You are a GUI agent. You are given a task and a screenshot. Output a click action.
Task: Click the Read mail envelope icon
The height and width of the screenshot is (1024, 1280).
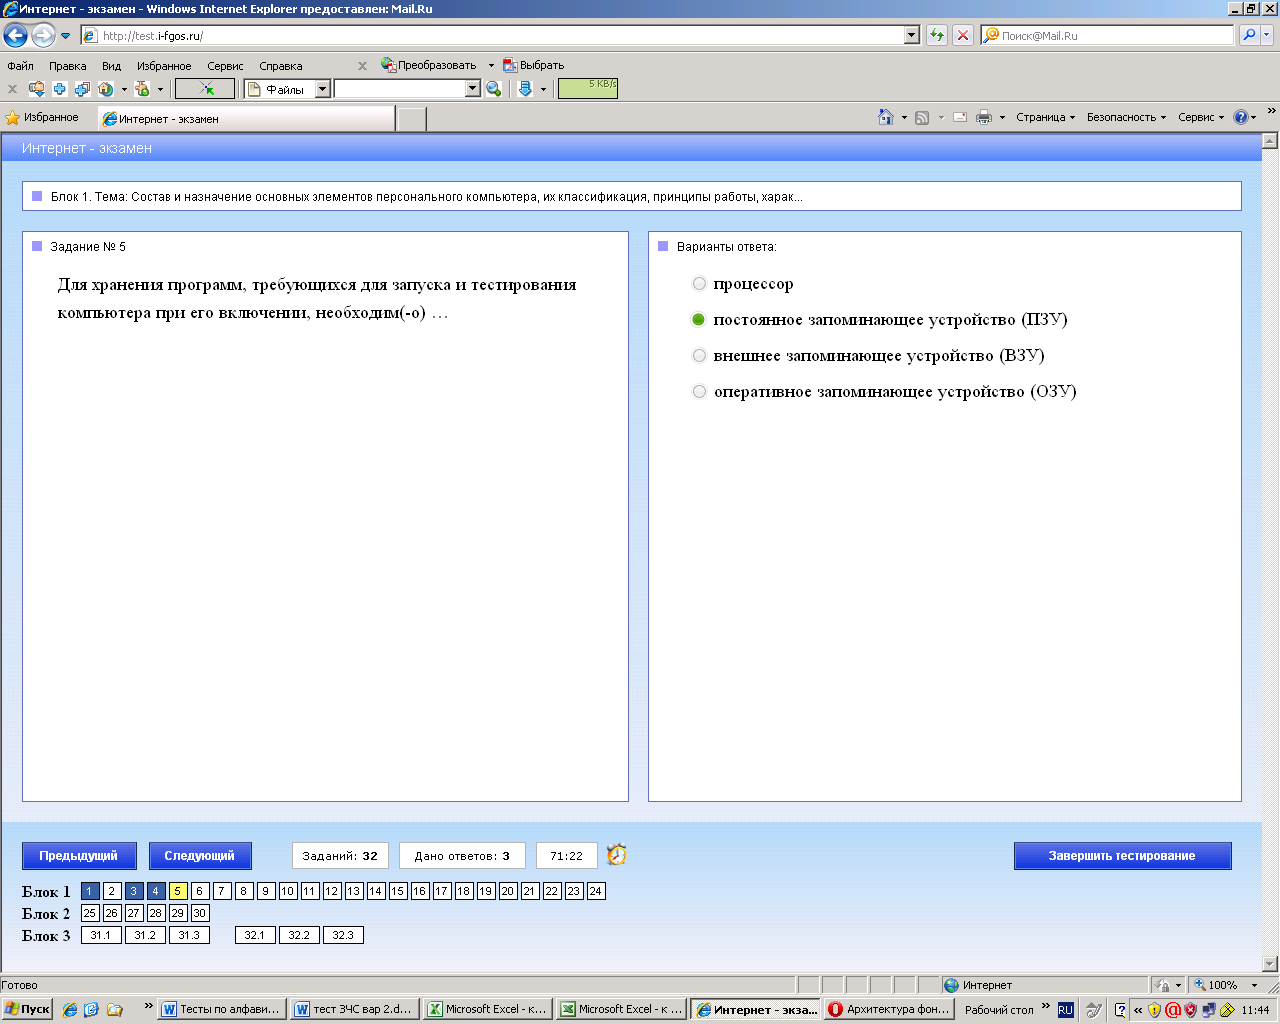(960, 117)
